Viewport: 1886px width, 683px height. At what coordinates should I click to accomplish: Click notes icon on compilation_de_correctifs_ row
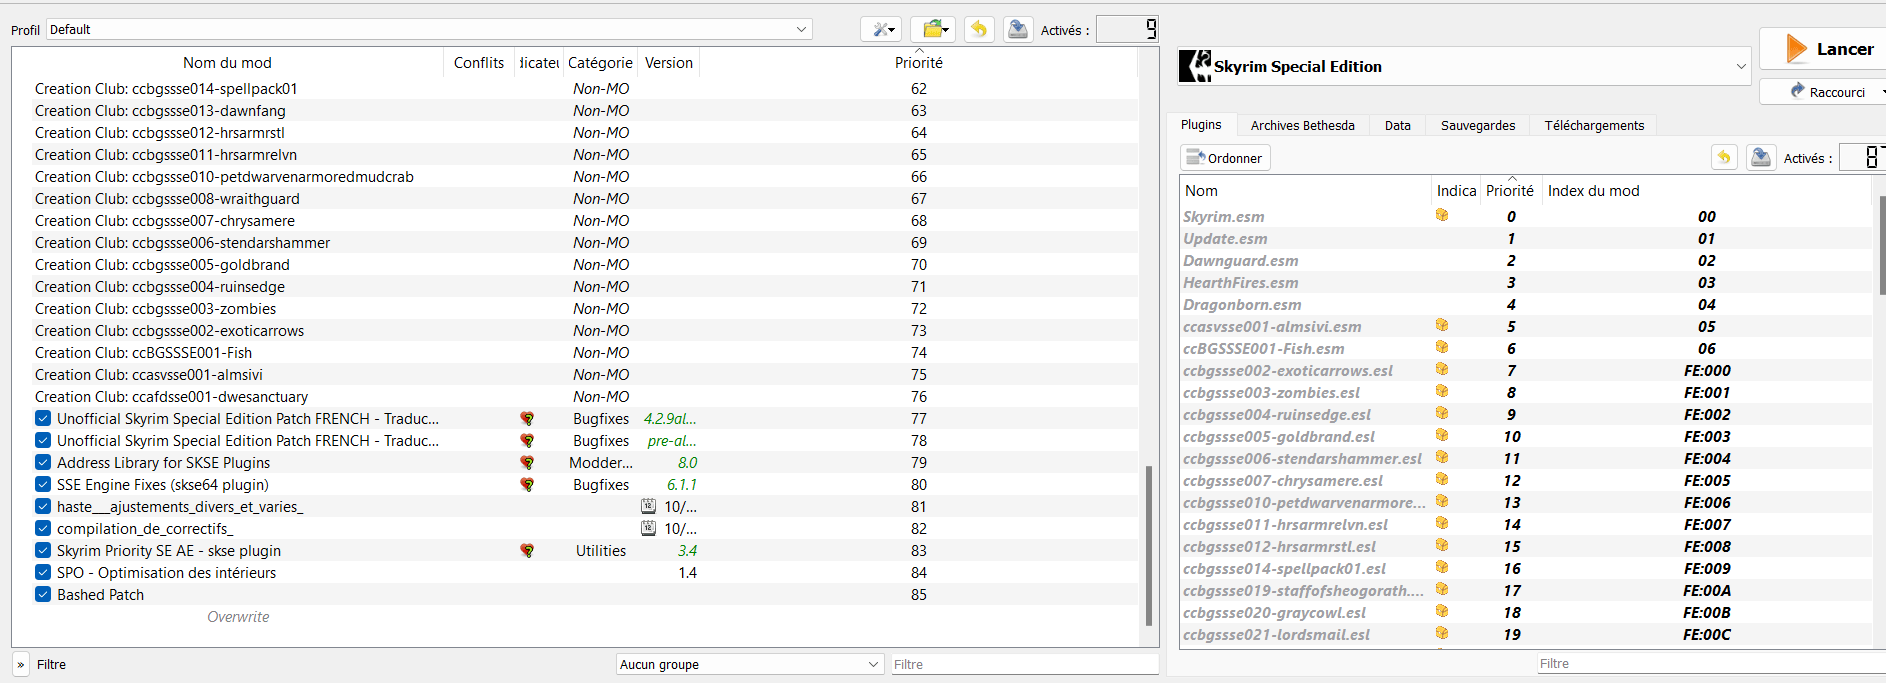click(648, 529)
